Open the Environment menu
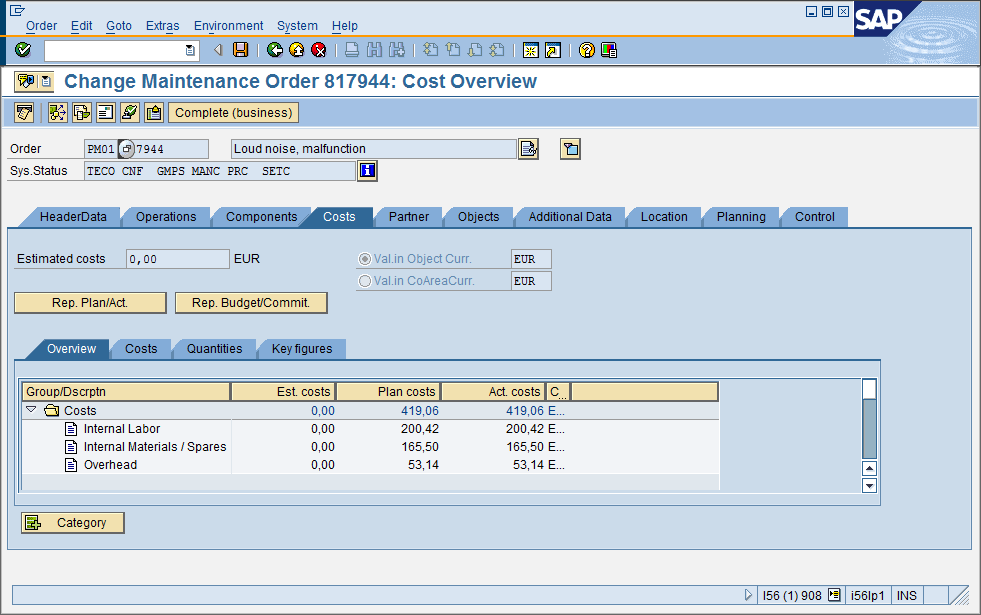Viewport: 981px width, 615px height. [228, 26]
